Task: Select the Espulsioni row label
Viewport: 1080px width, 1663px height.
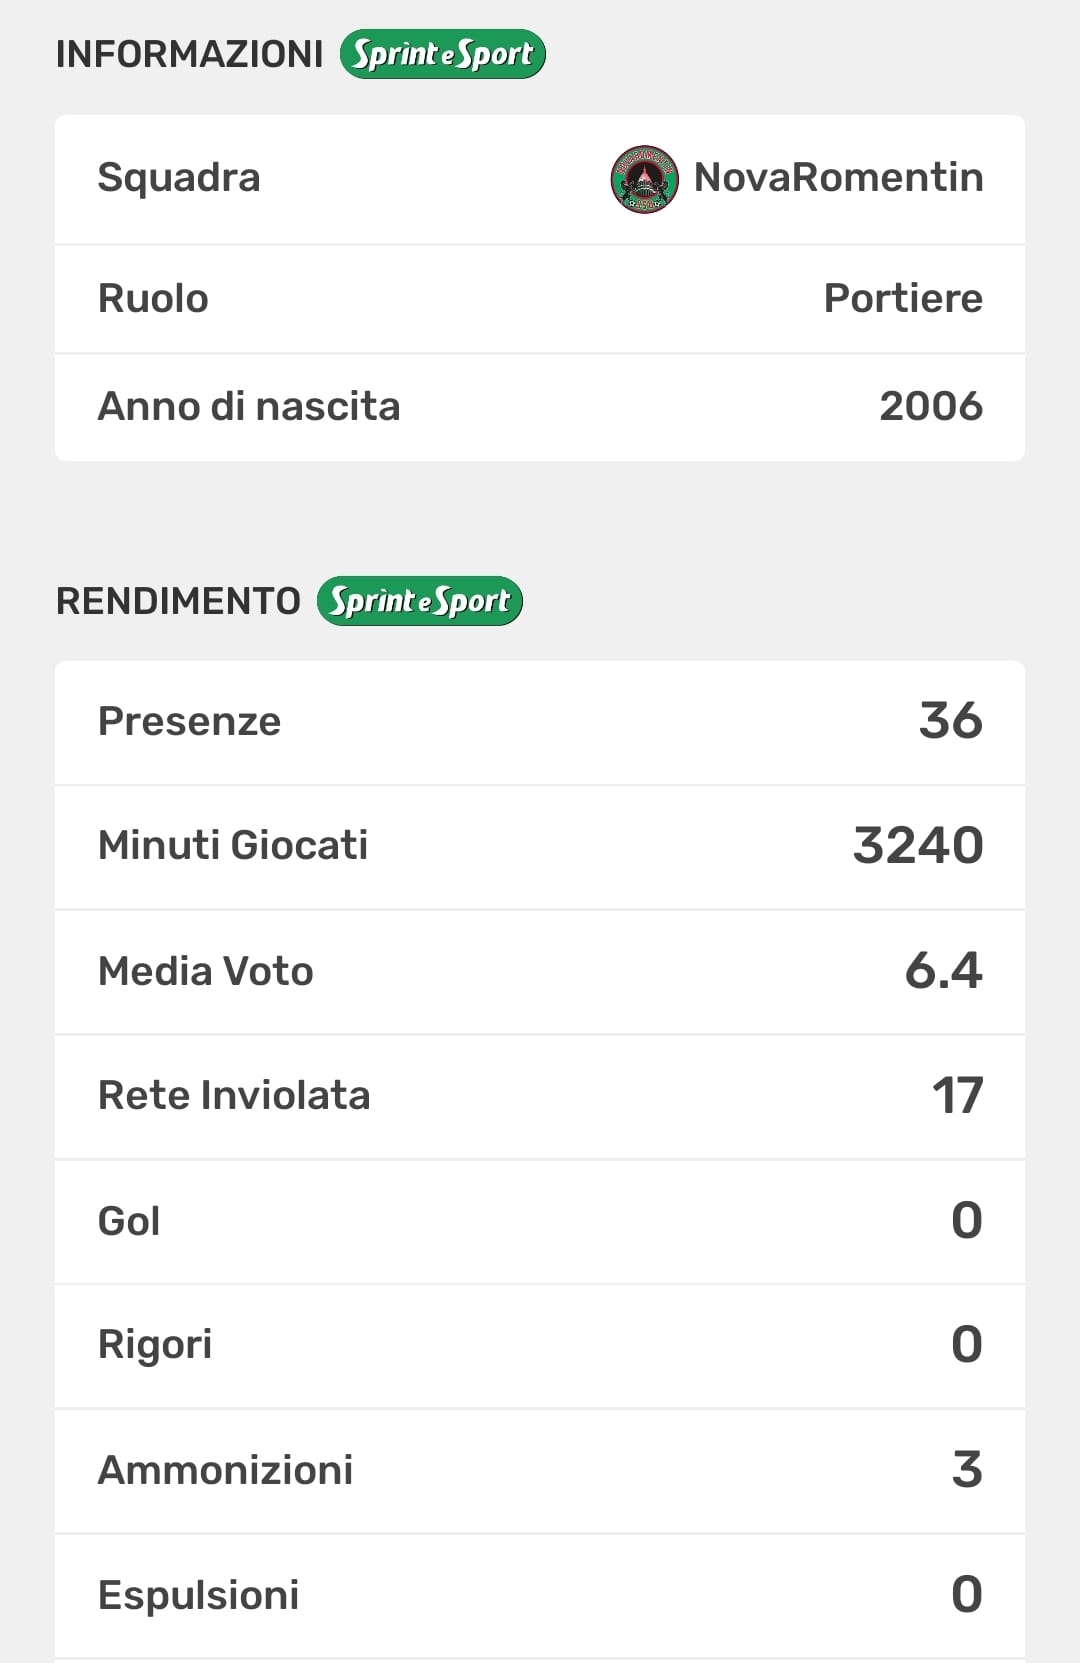Action: point(198,1595)
